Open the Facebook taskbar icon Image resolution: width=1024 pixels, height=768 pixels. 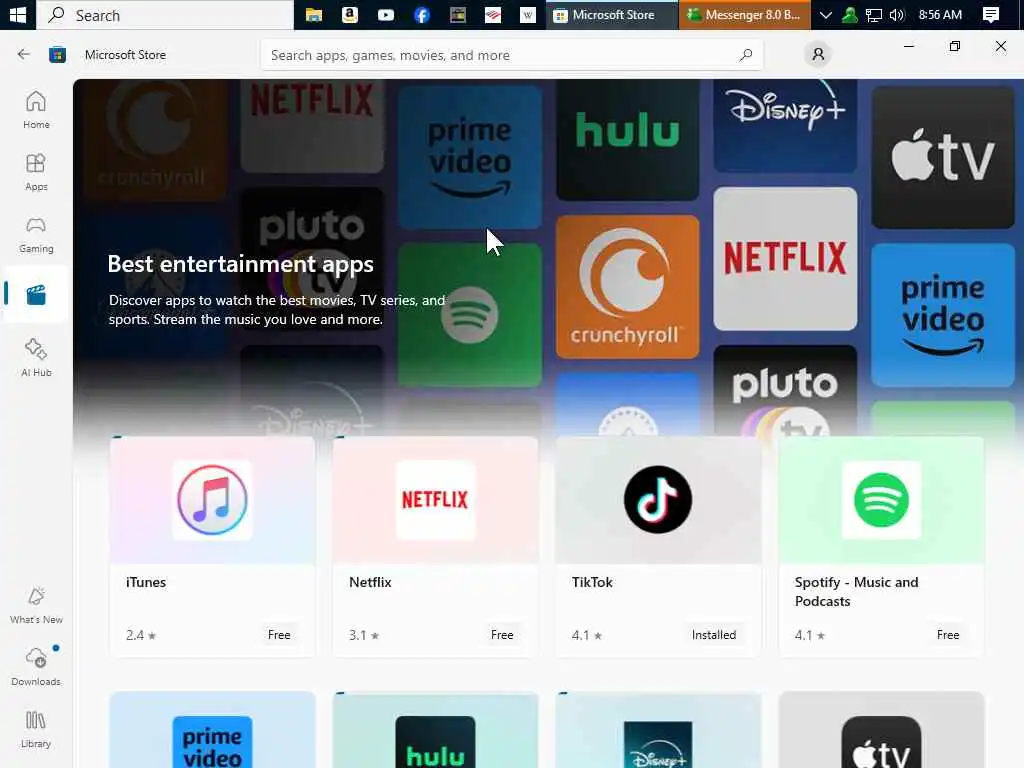(422, 14)
